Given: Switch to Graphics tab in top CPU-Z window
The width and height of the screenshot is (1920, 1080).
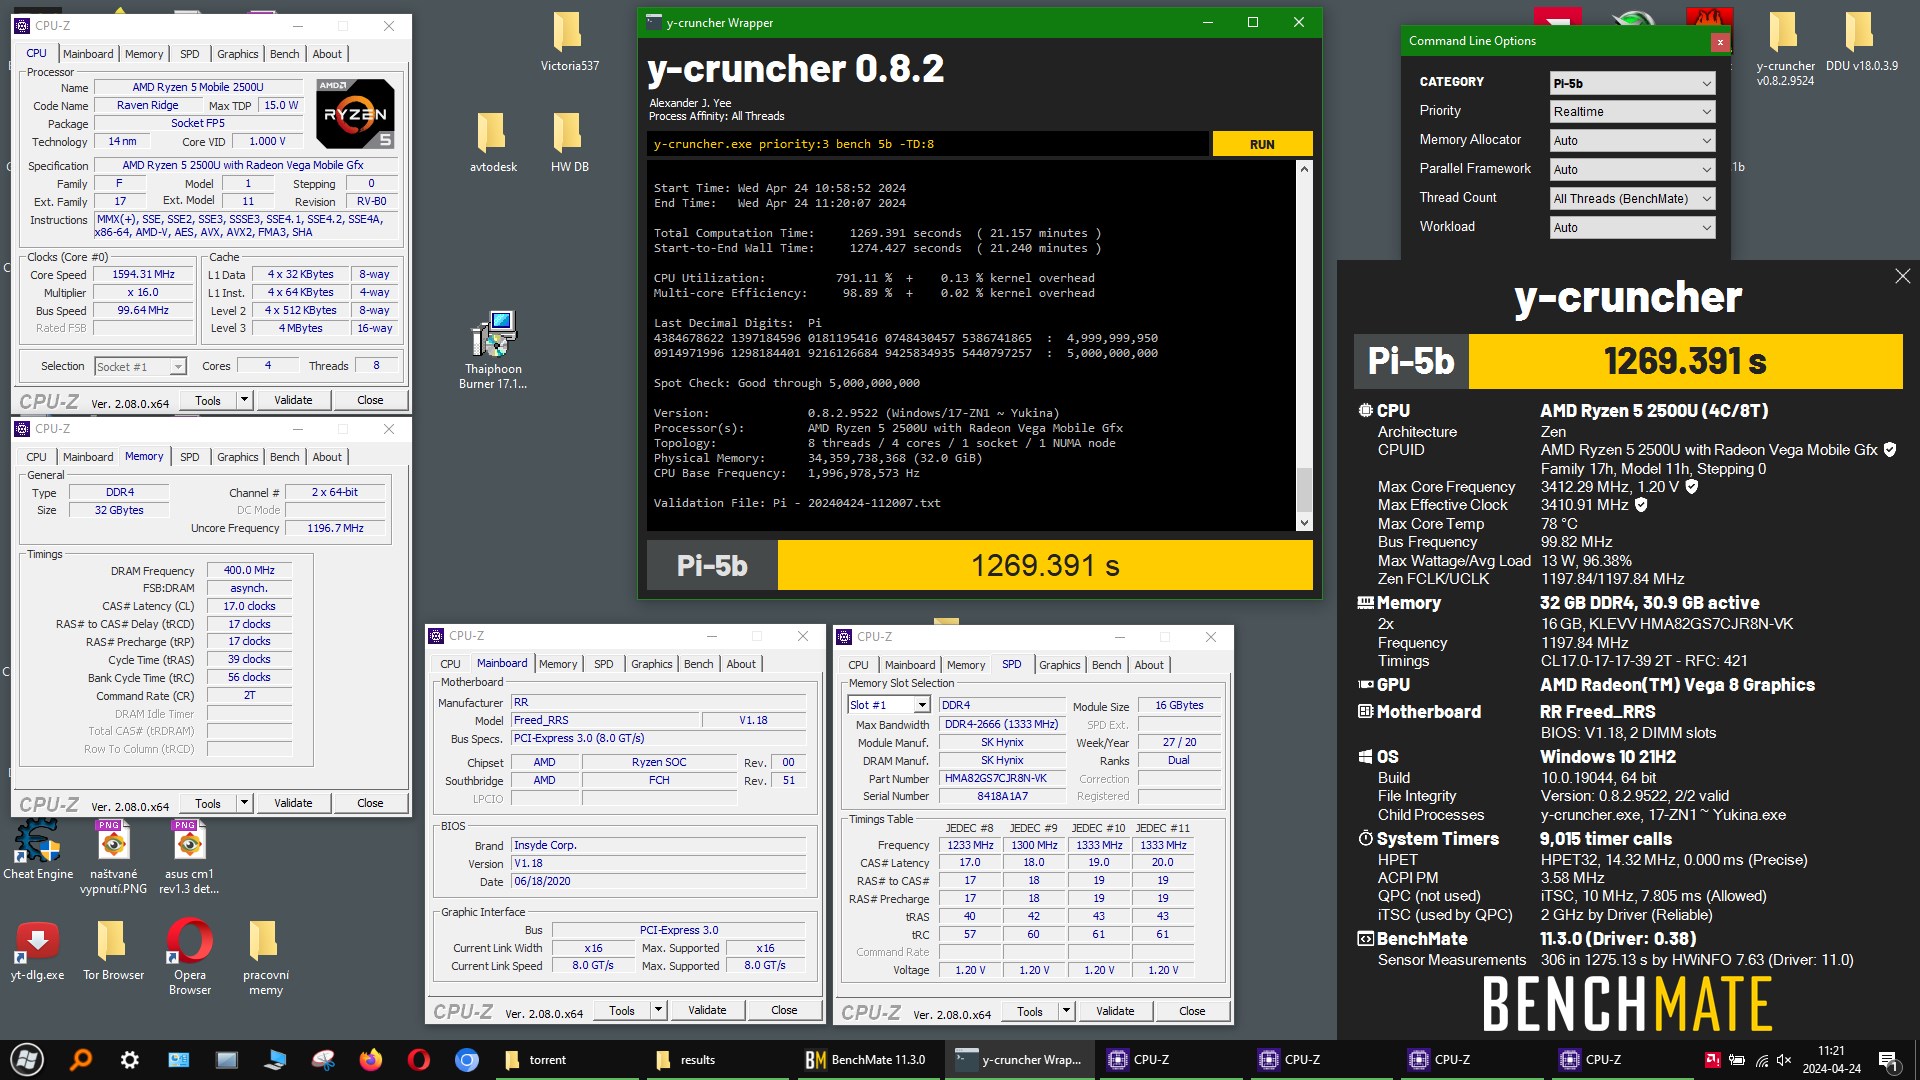Looking at the screenshot, I should [x=238, y=54].
